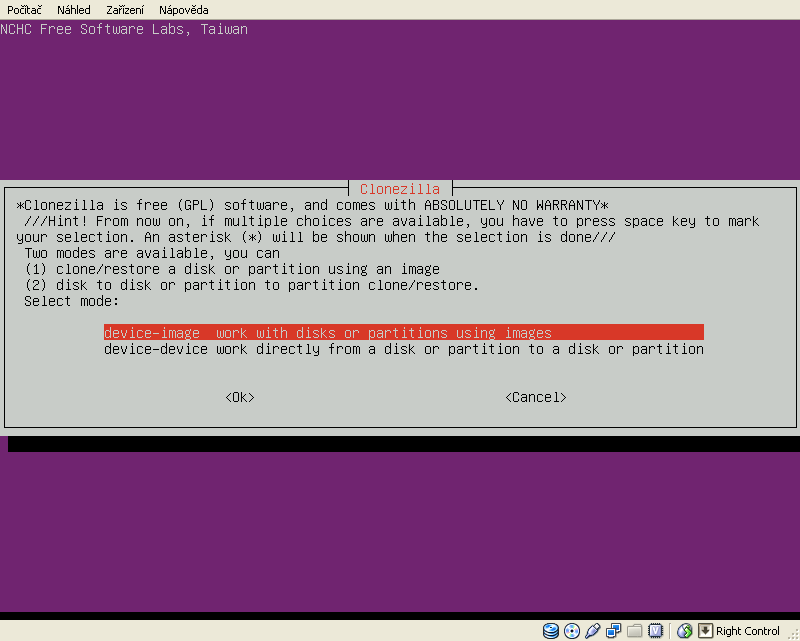Click the mouse integration globe icon
Image resolution: width=800 pixels, height=641 pixels.
pyautogui.click(x=685, y=631)
